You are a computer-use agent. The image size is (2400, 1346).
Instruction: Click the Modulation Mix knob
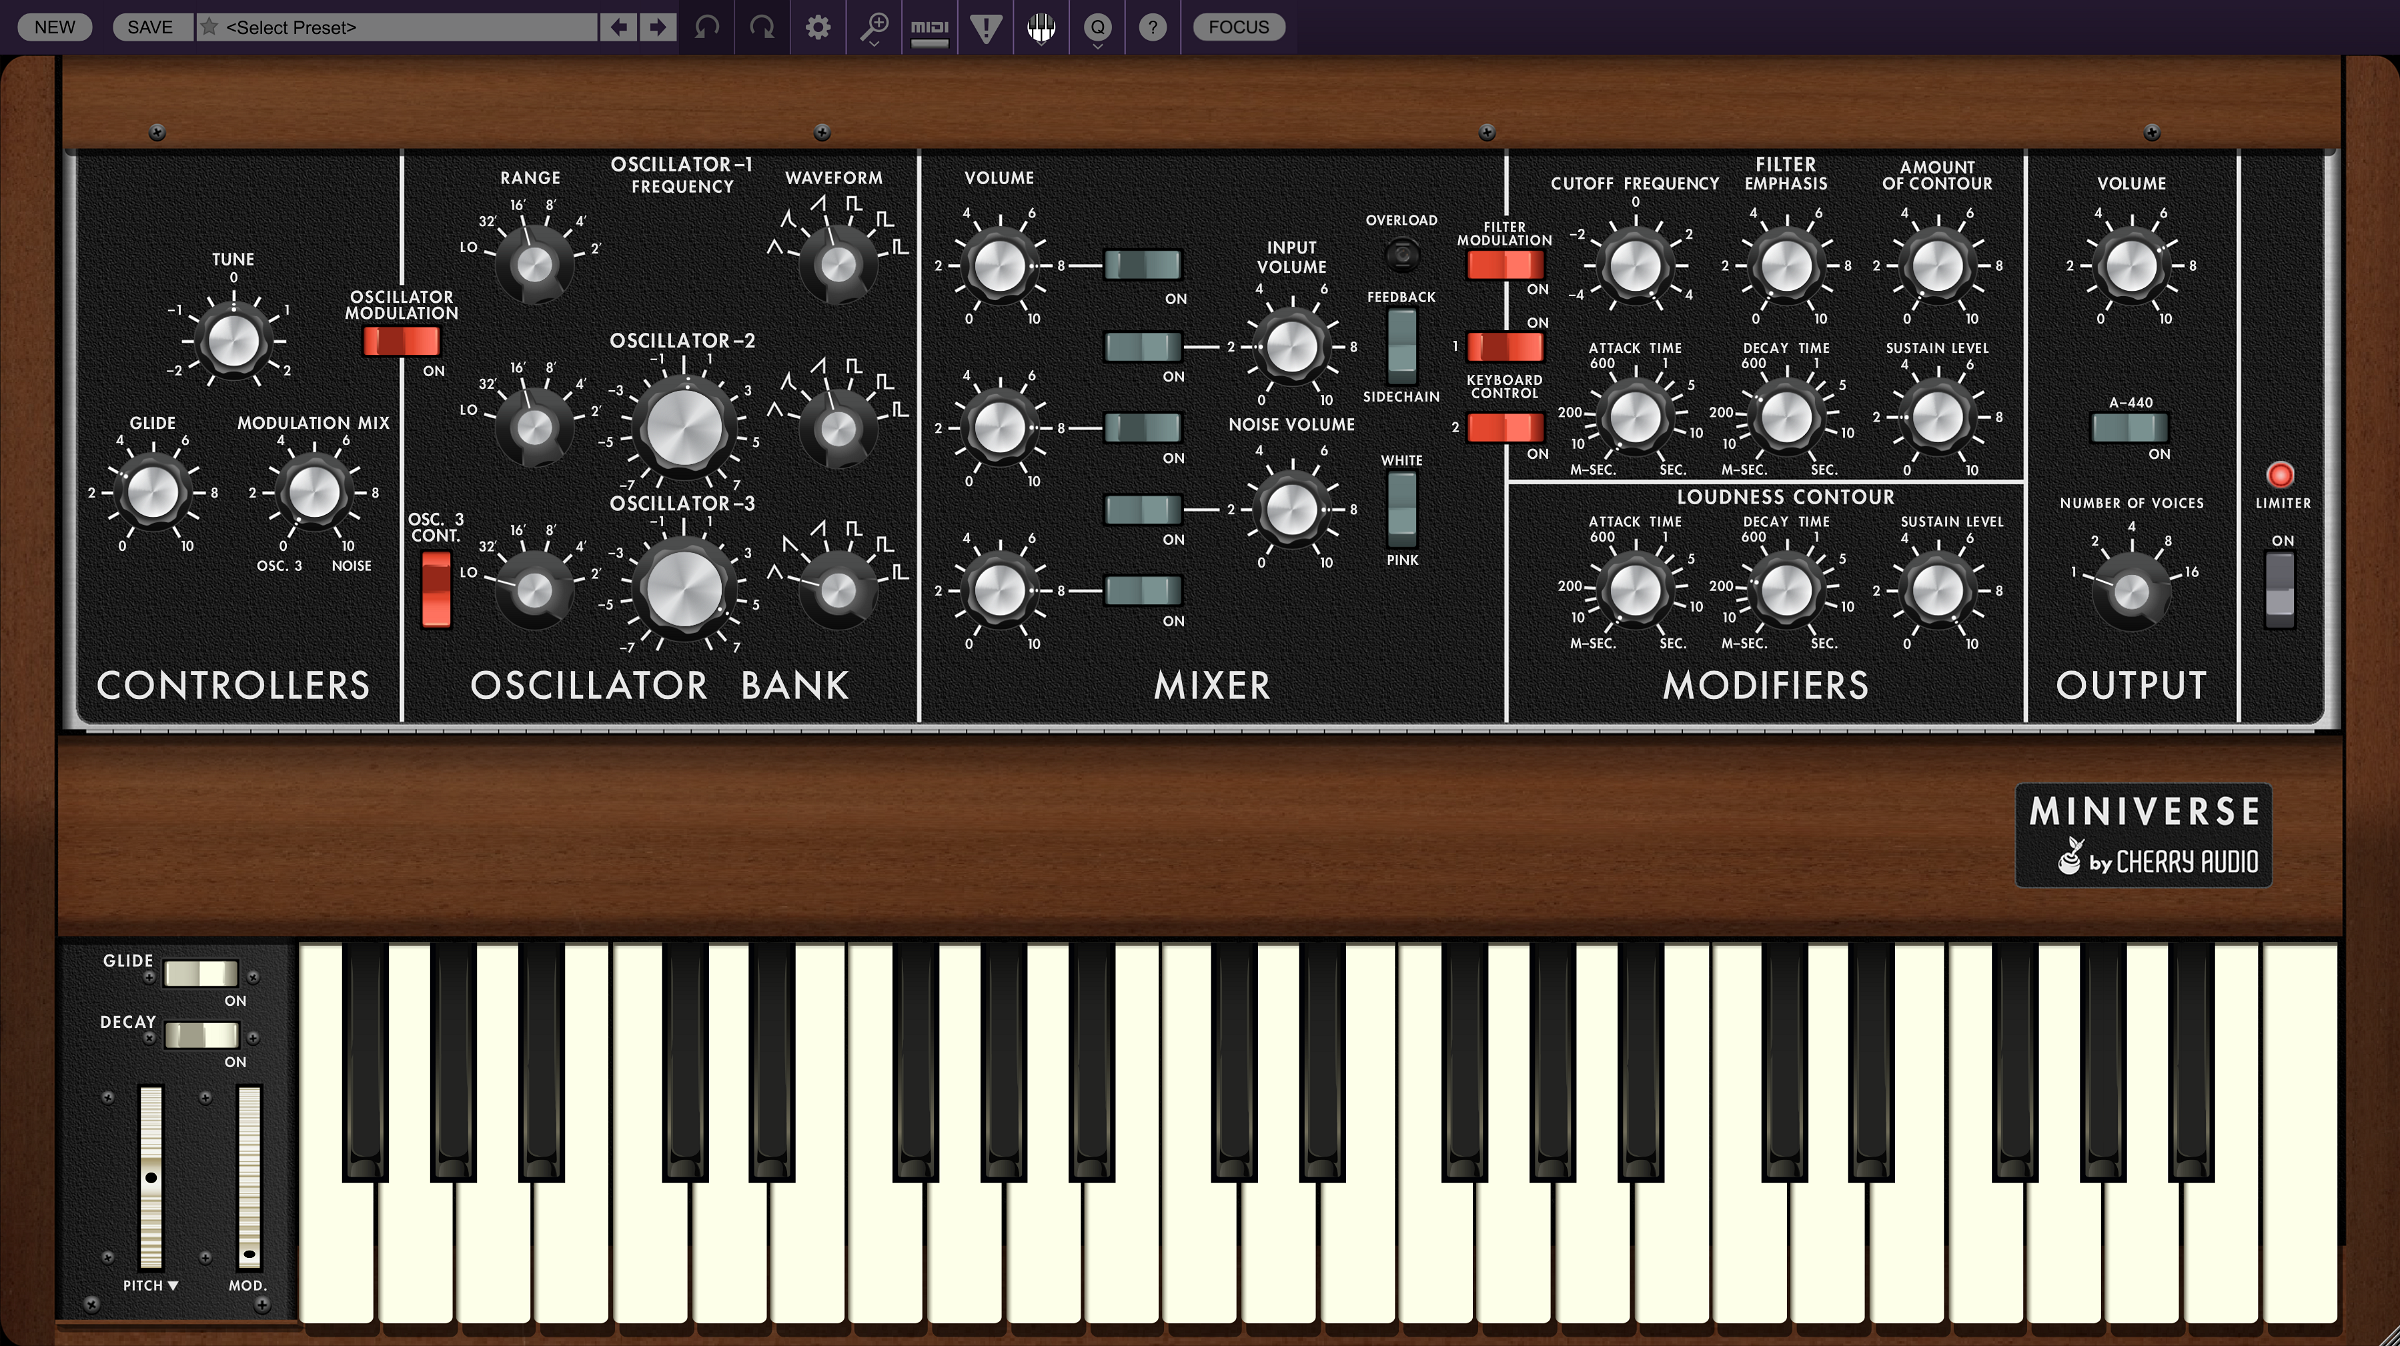coord(314,492)
